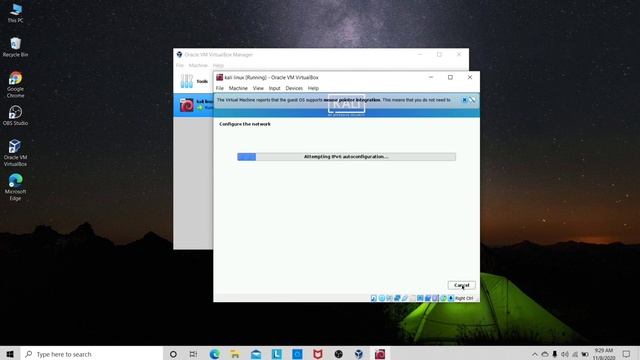Image resolution: width=640 pixels, height=360 pixels.
Task: Open File Explorer from the taskbar
Action: [235, 354]
